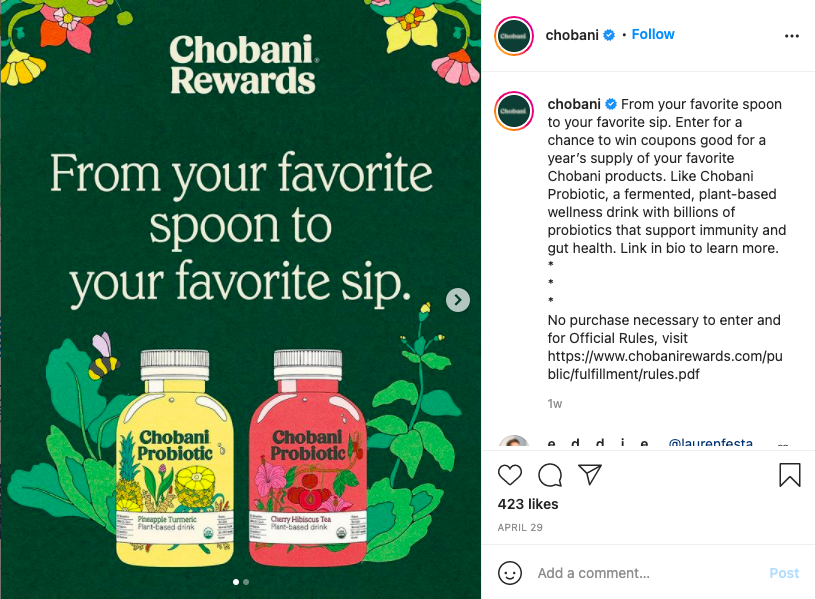This screenshot has height=599, width=815.
Task: Open the three-dot more options menu
Action: tap(792, 35)
